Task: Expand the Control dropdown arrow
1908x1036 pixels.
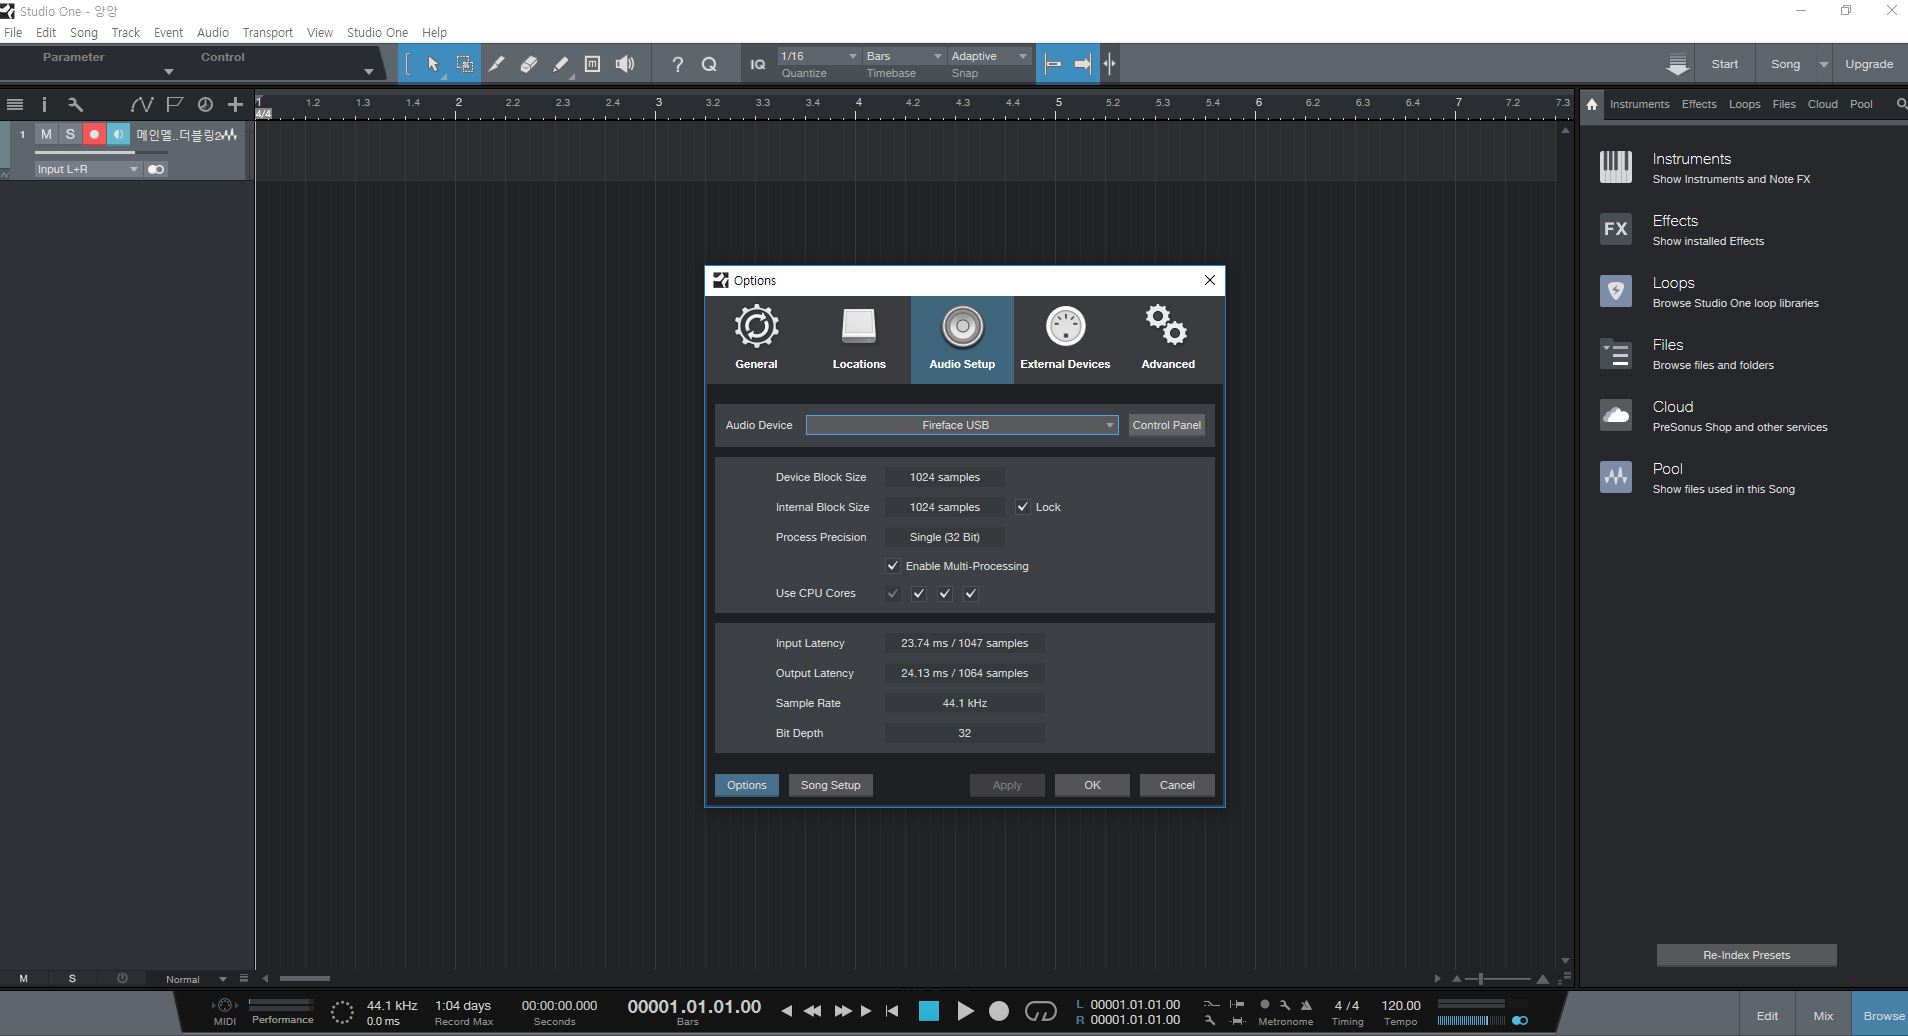Action: pos(368,71)
